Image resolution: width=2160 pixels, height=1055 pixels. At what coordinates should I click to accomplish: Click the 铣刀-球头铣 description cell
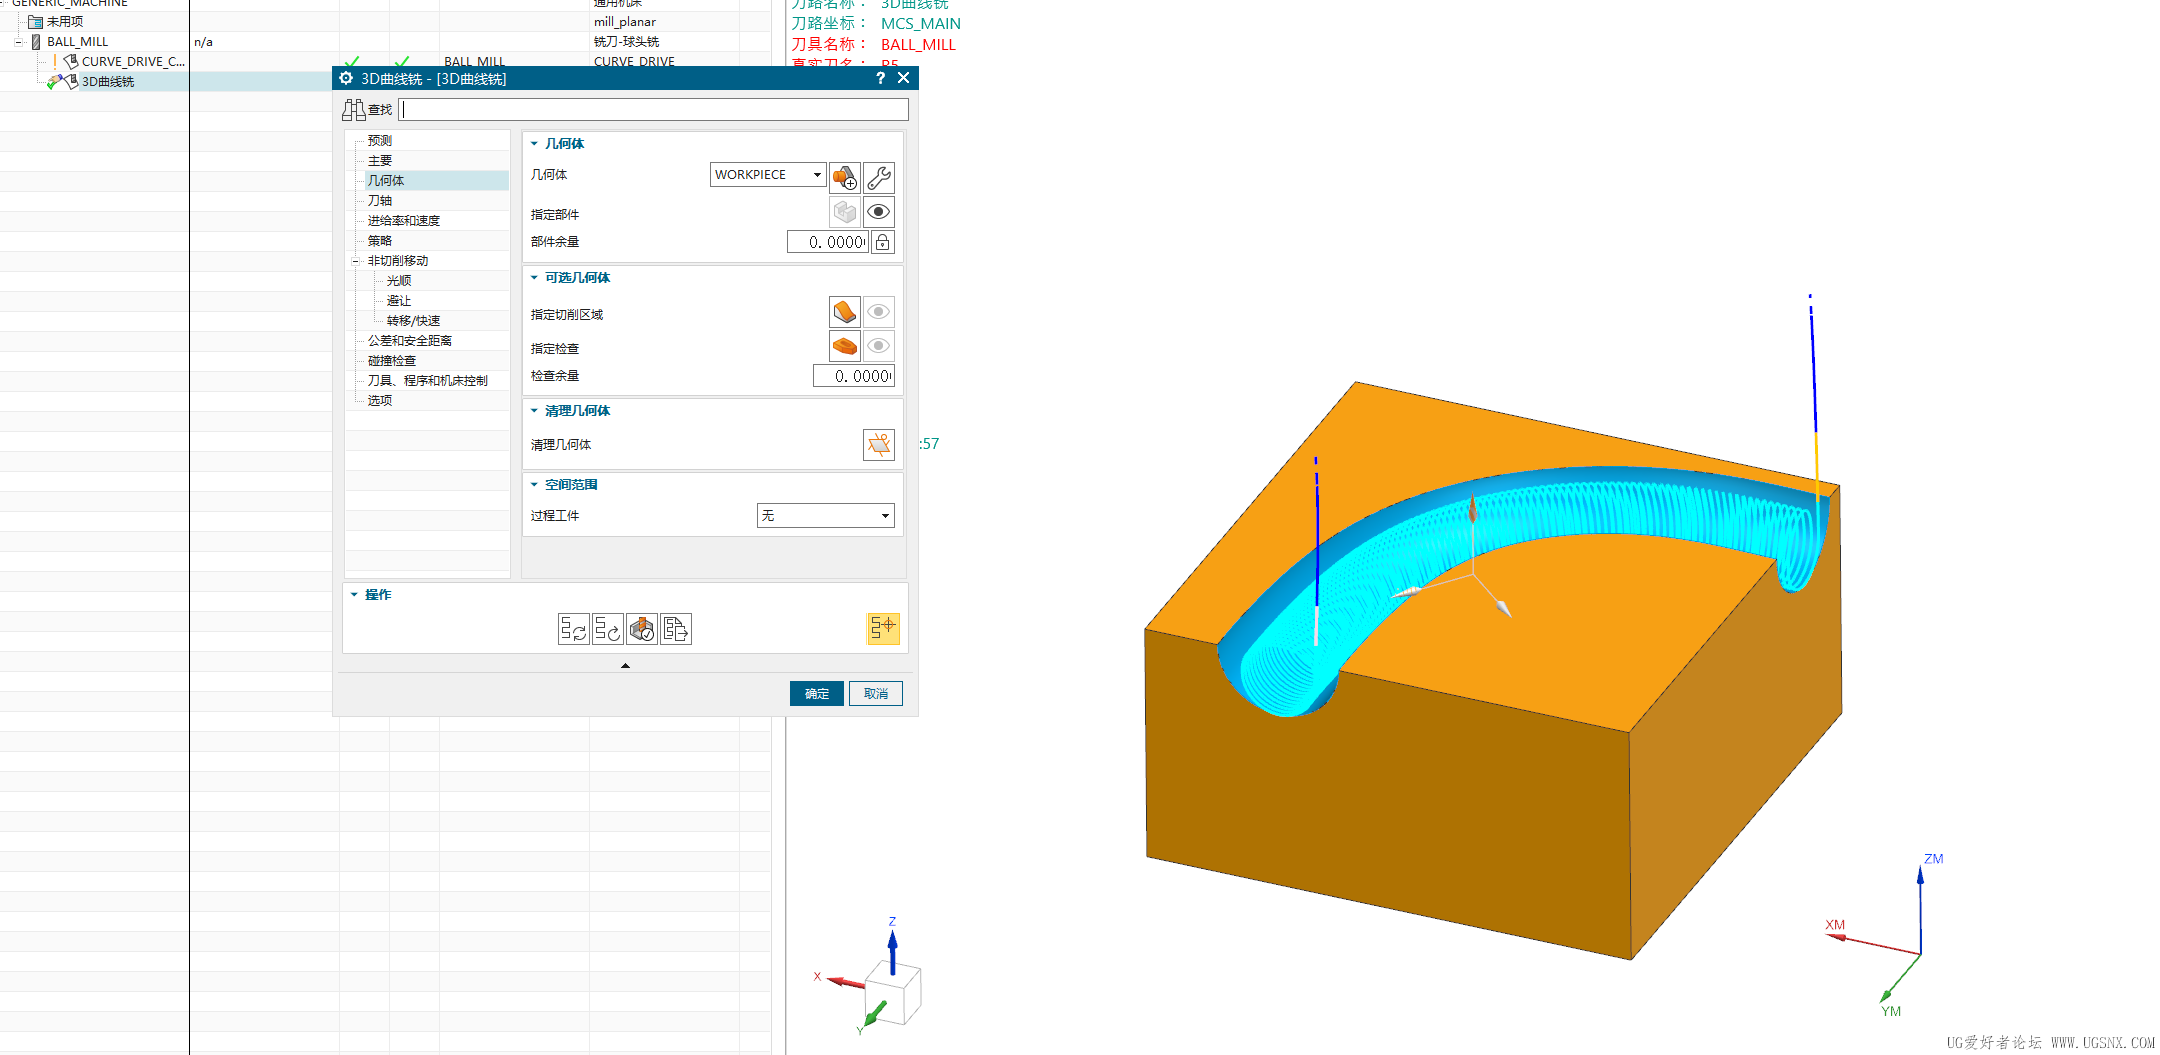627,41
